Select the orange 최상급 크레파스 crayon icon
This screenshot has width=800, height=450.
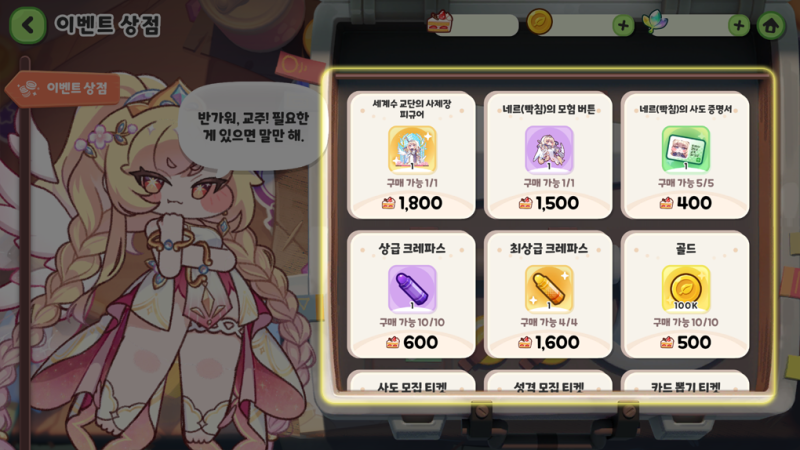[549, 289]
